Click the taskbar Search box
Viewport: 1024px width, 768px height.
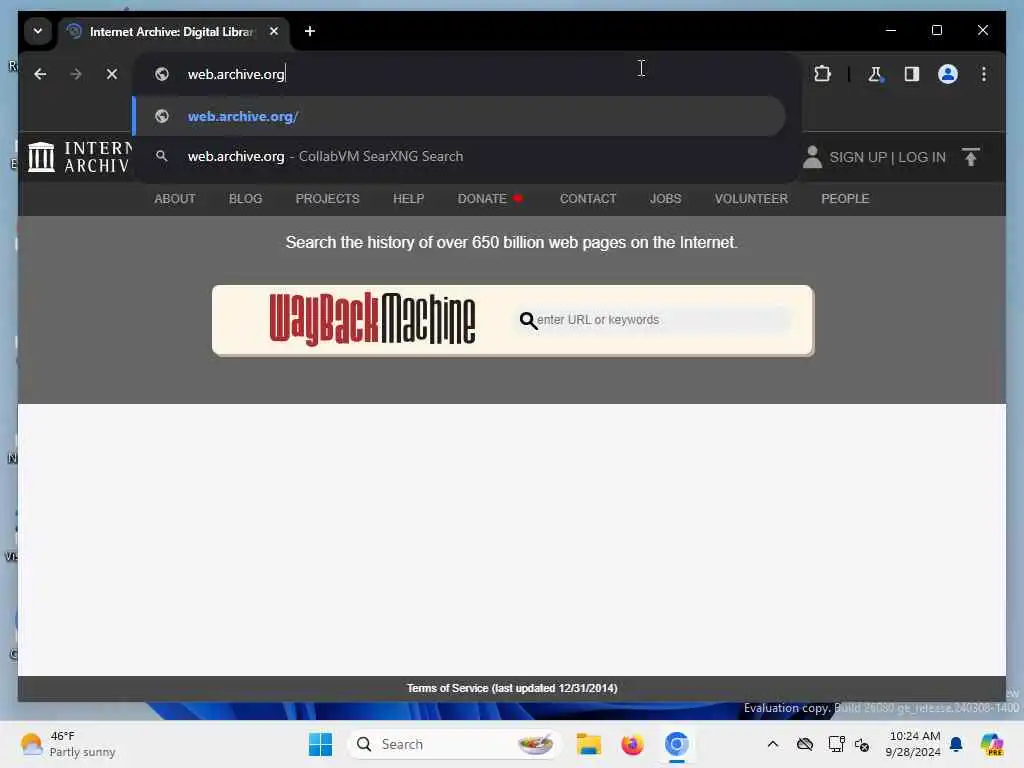(455, 744)
